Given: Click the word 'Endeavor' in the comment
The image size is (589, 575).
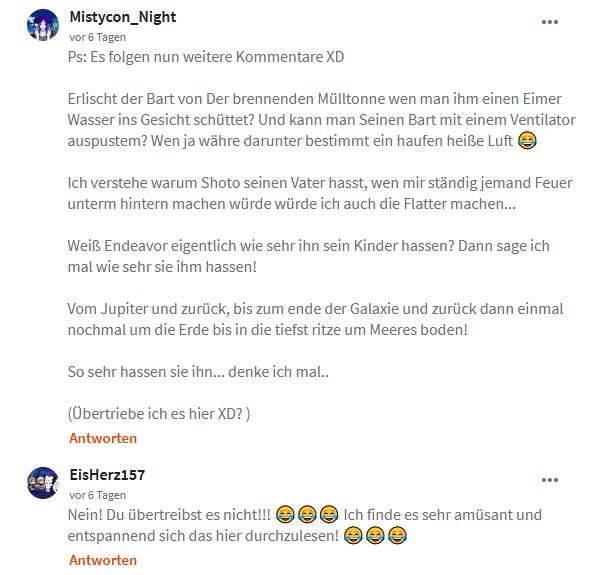Looking at the screenshot, I should click(x=136, y=246).
